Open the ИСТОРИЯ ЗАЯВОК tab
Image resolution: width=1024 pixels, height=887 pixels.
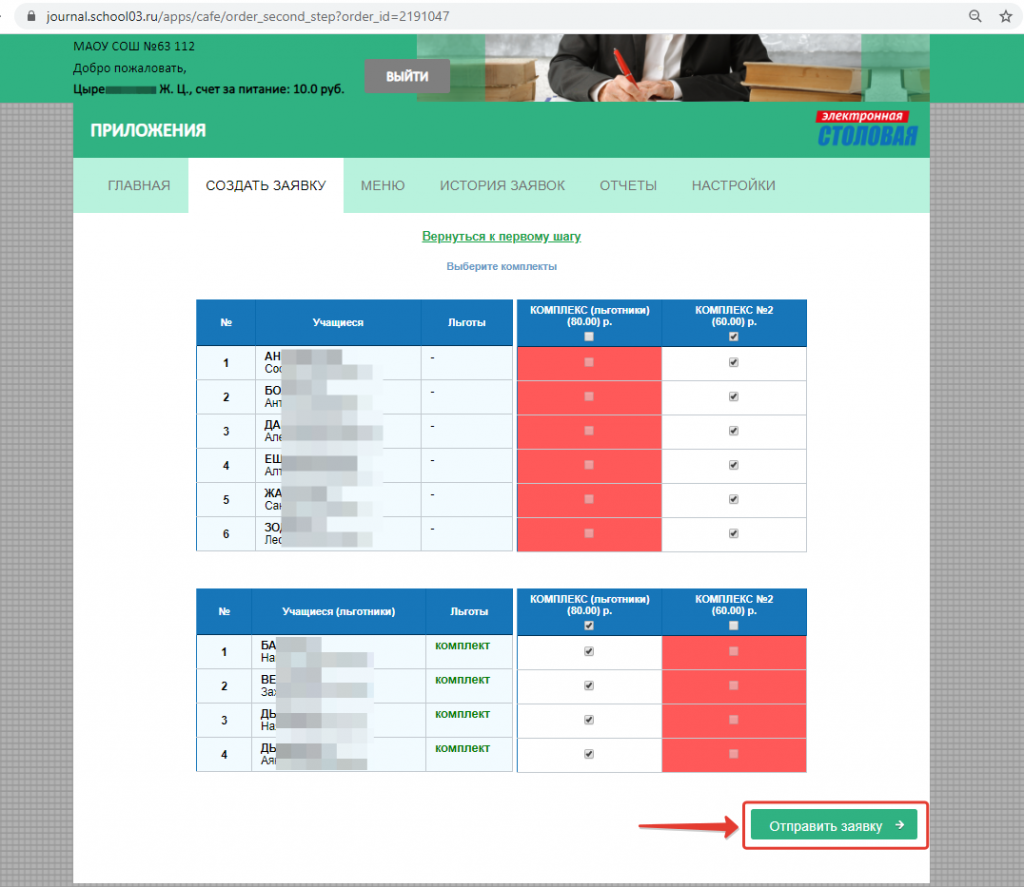click(502, 186)
